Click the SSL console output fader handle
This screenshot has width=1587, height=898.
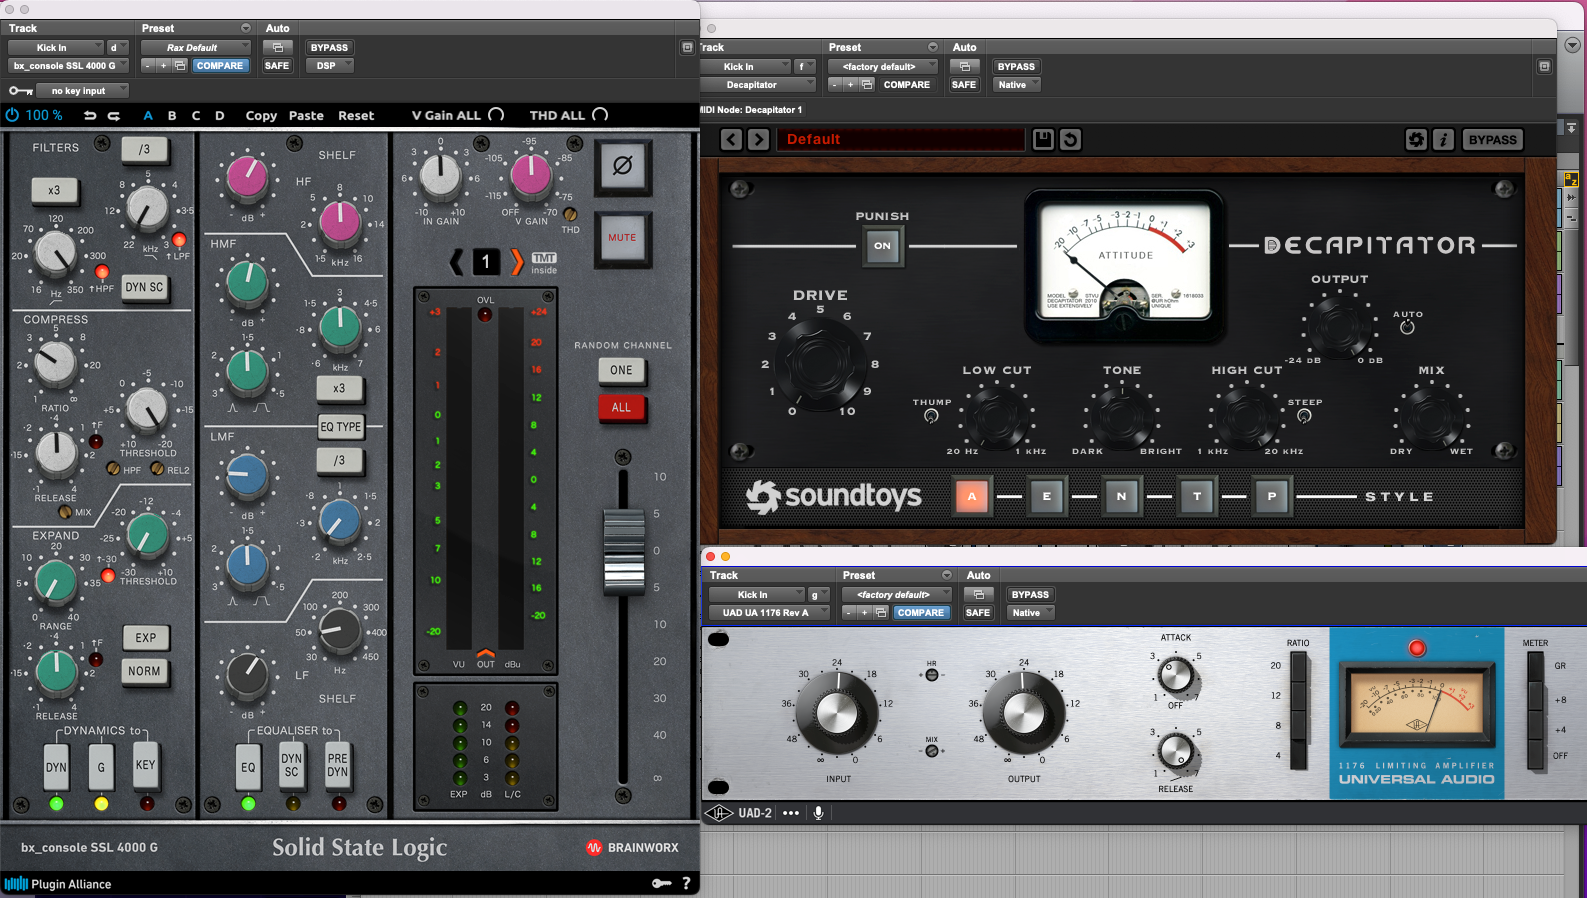[x=623, y=551]
